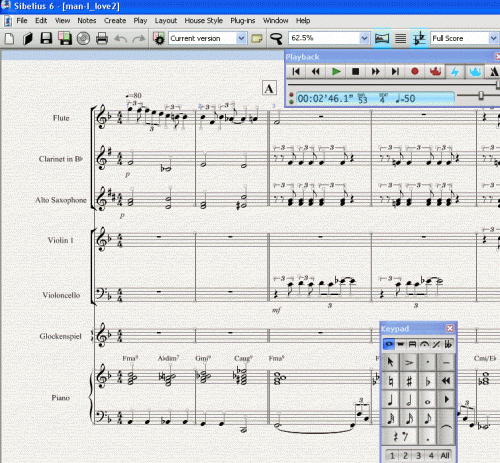Screen dimensions: 500x463
Task: Export audio with the CD disc icon
Action: 83,39
